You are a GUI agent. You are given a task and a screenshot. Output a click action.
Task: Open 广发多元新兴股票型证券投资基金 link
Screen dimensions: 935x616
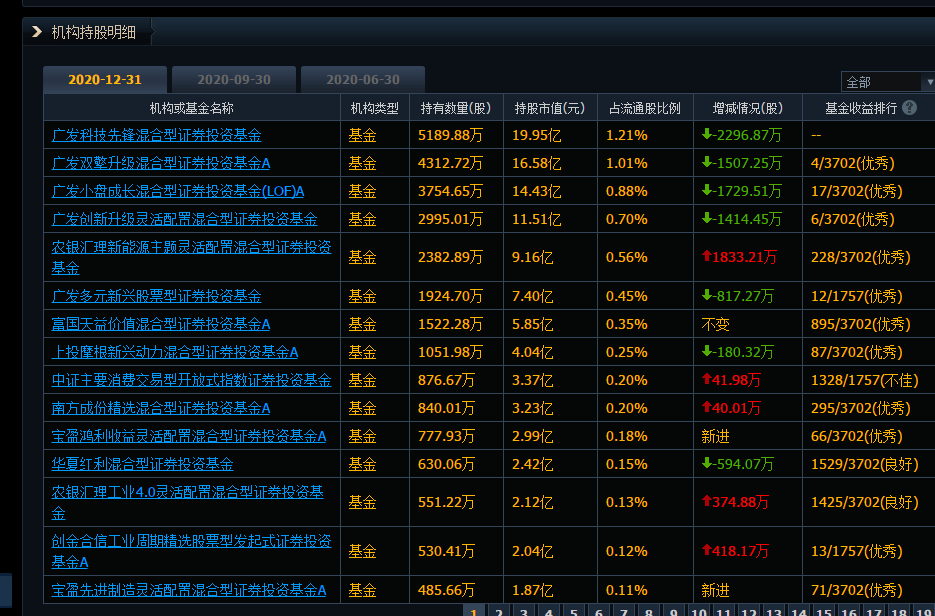pos(156,296)
